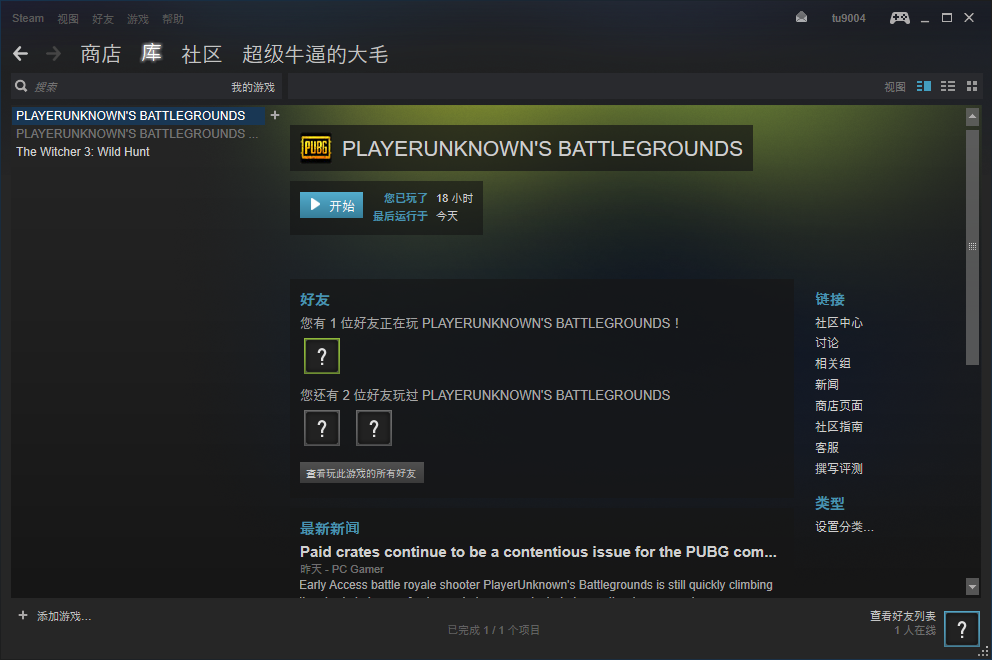
Task: Click the library search input field
Action: pos(127,87)
